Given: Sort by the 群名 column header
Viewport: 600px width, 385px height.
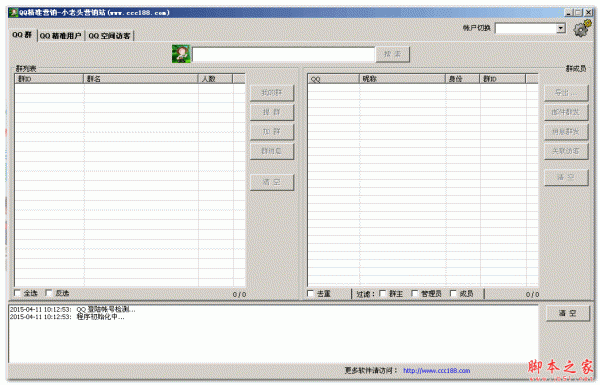Looking at the screenshot, I should [140, 78].
